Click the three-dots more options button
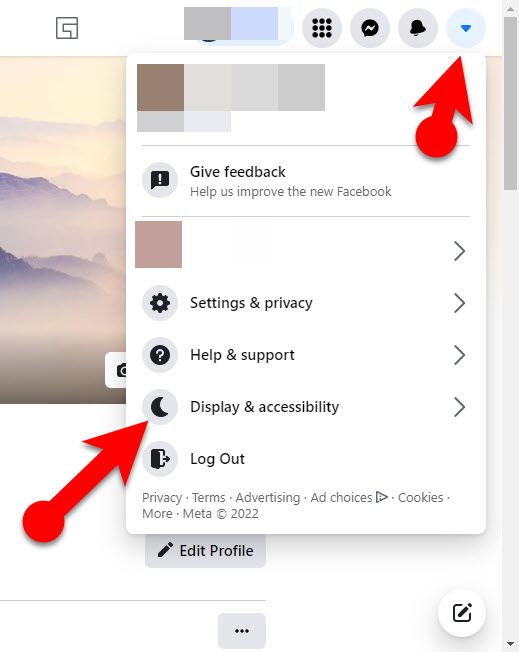Viewport: 519px width, 652px height. coord(242,631)
